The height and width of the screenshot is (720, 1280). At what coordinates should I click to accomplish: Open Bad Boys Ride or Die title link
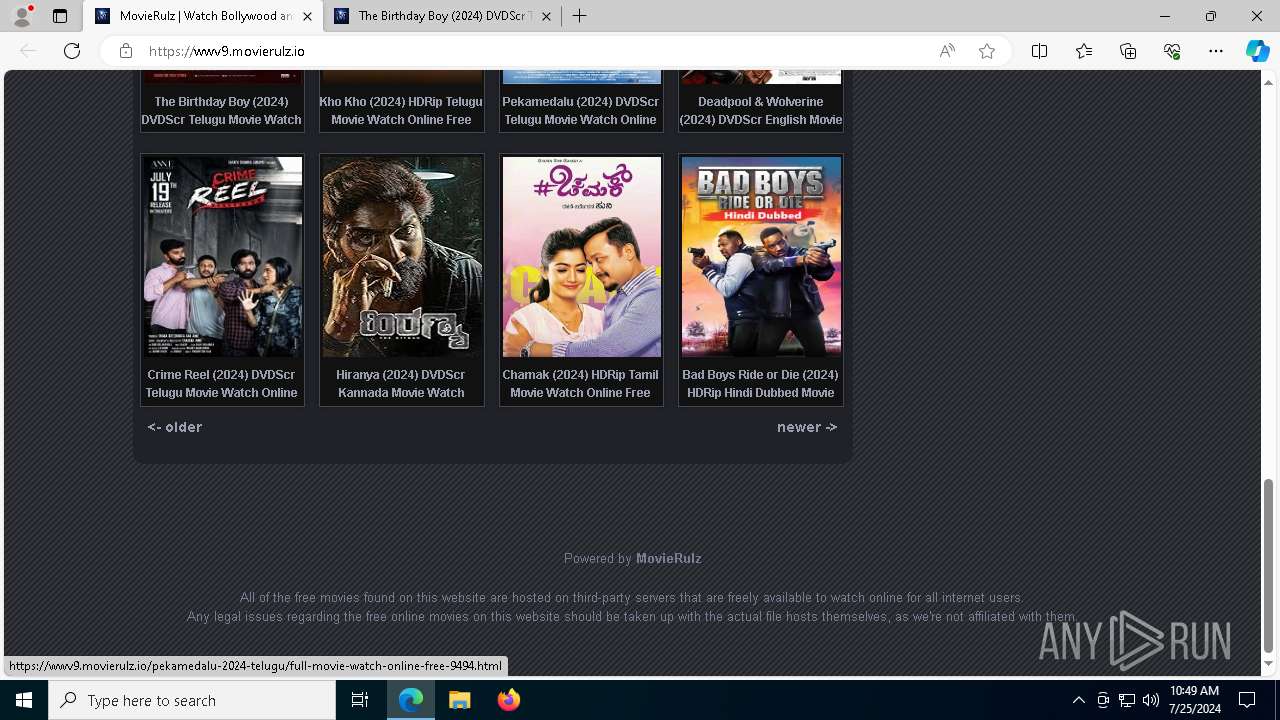(760, 384)
